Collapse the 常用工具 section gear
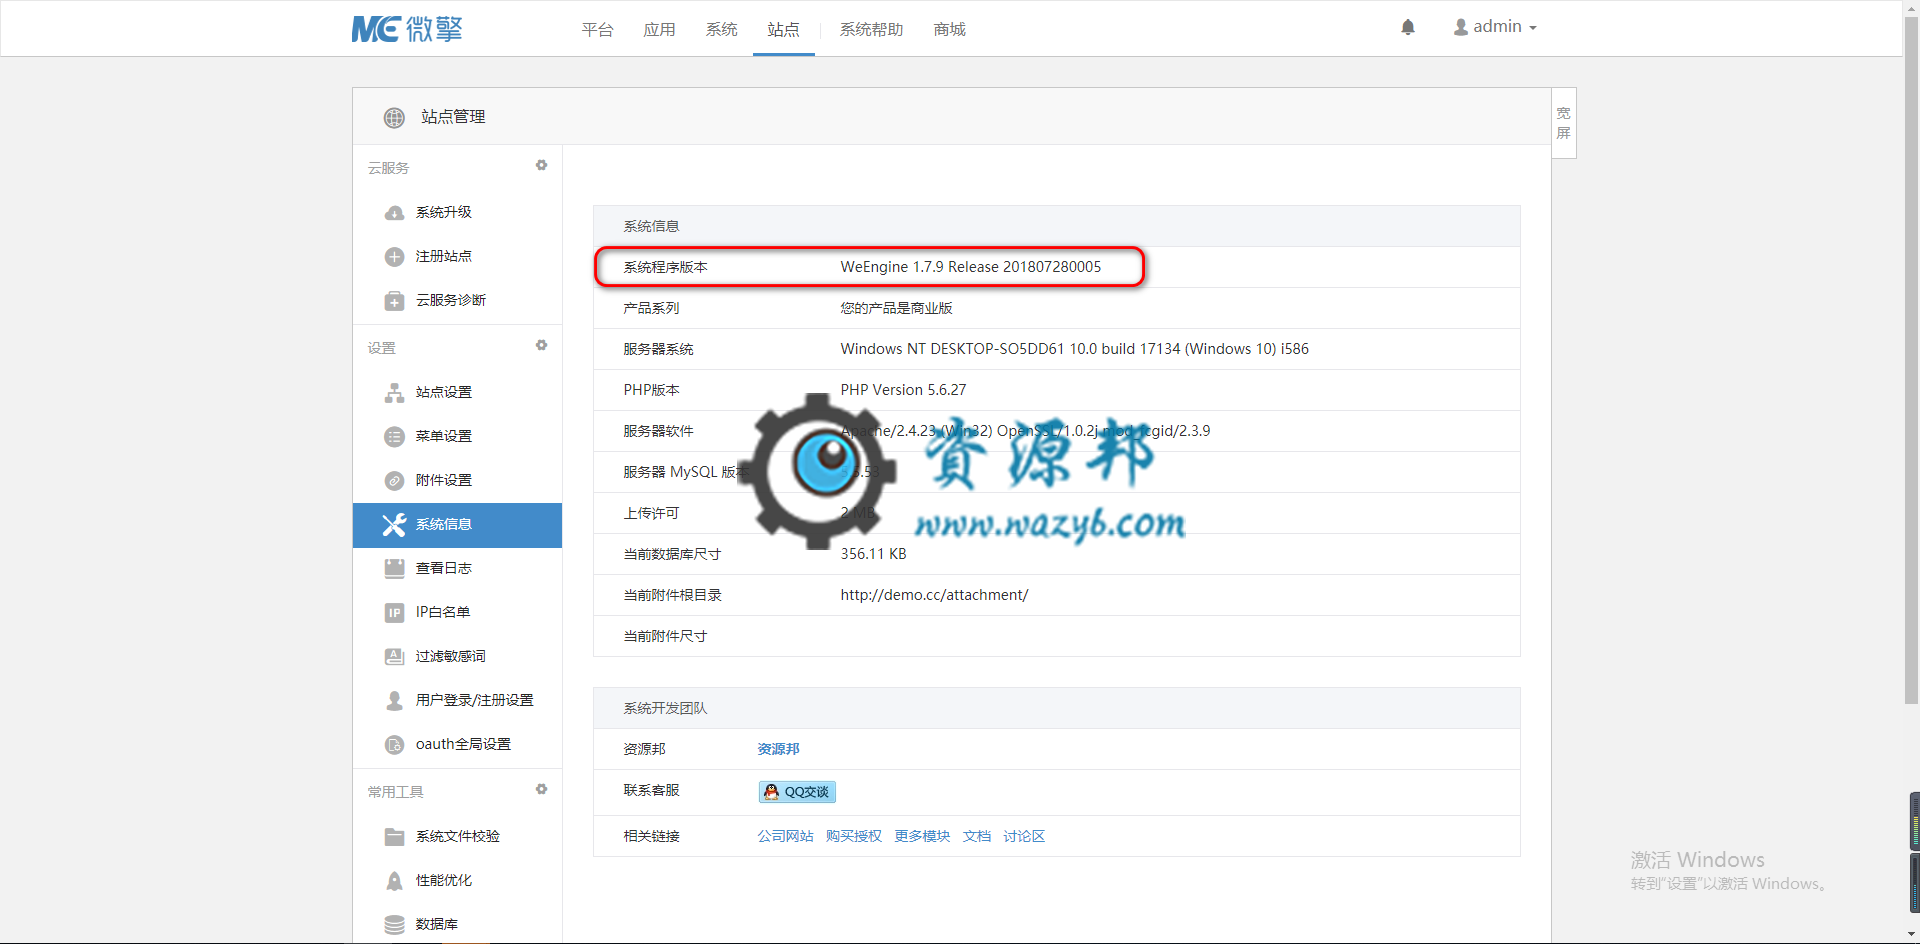 tap(541, 789)
